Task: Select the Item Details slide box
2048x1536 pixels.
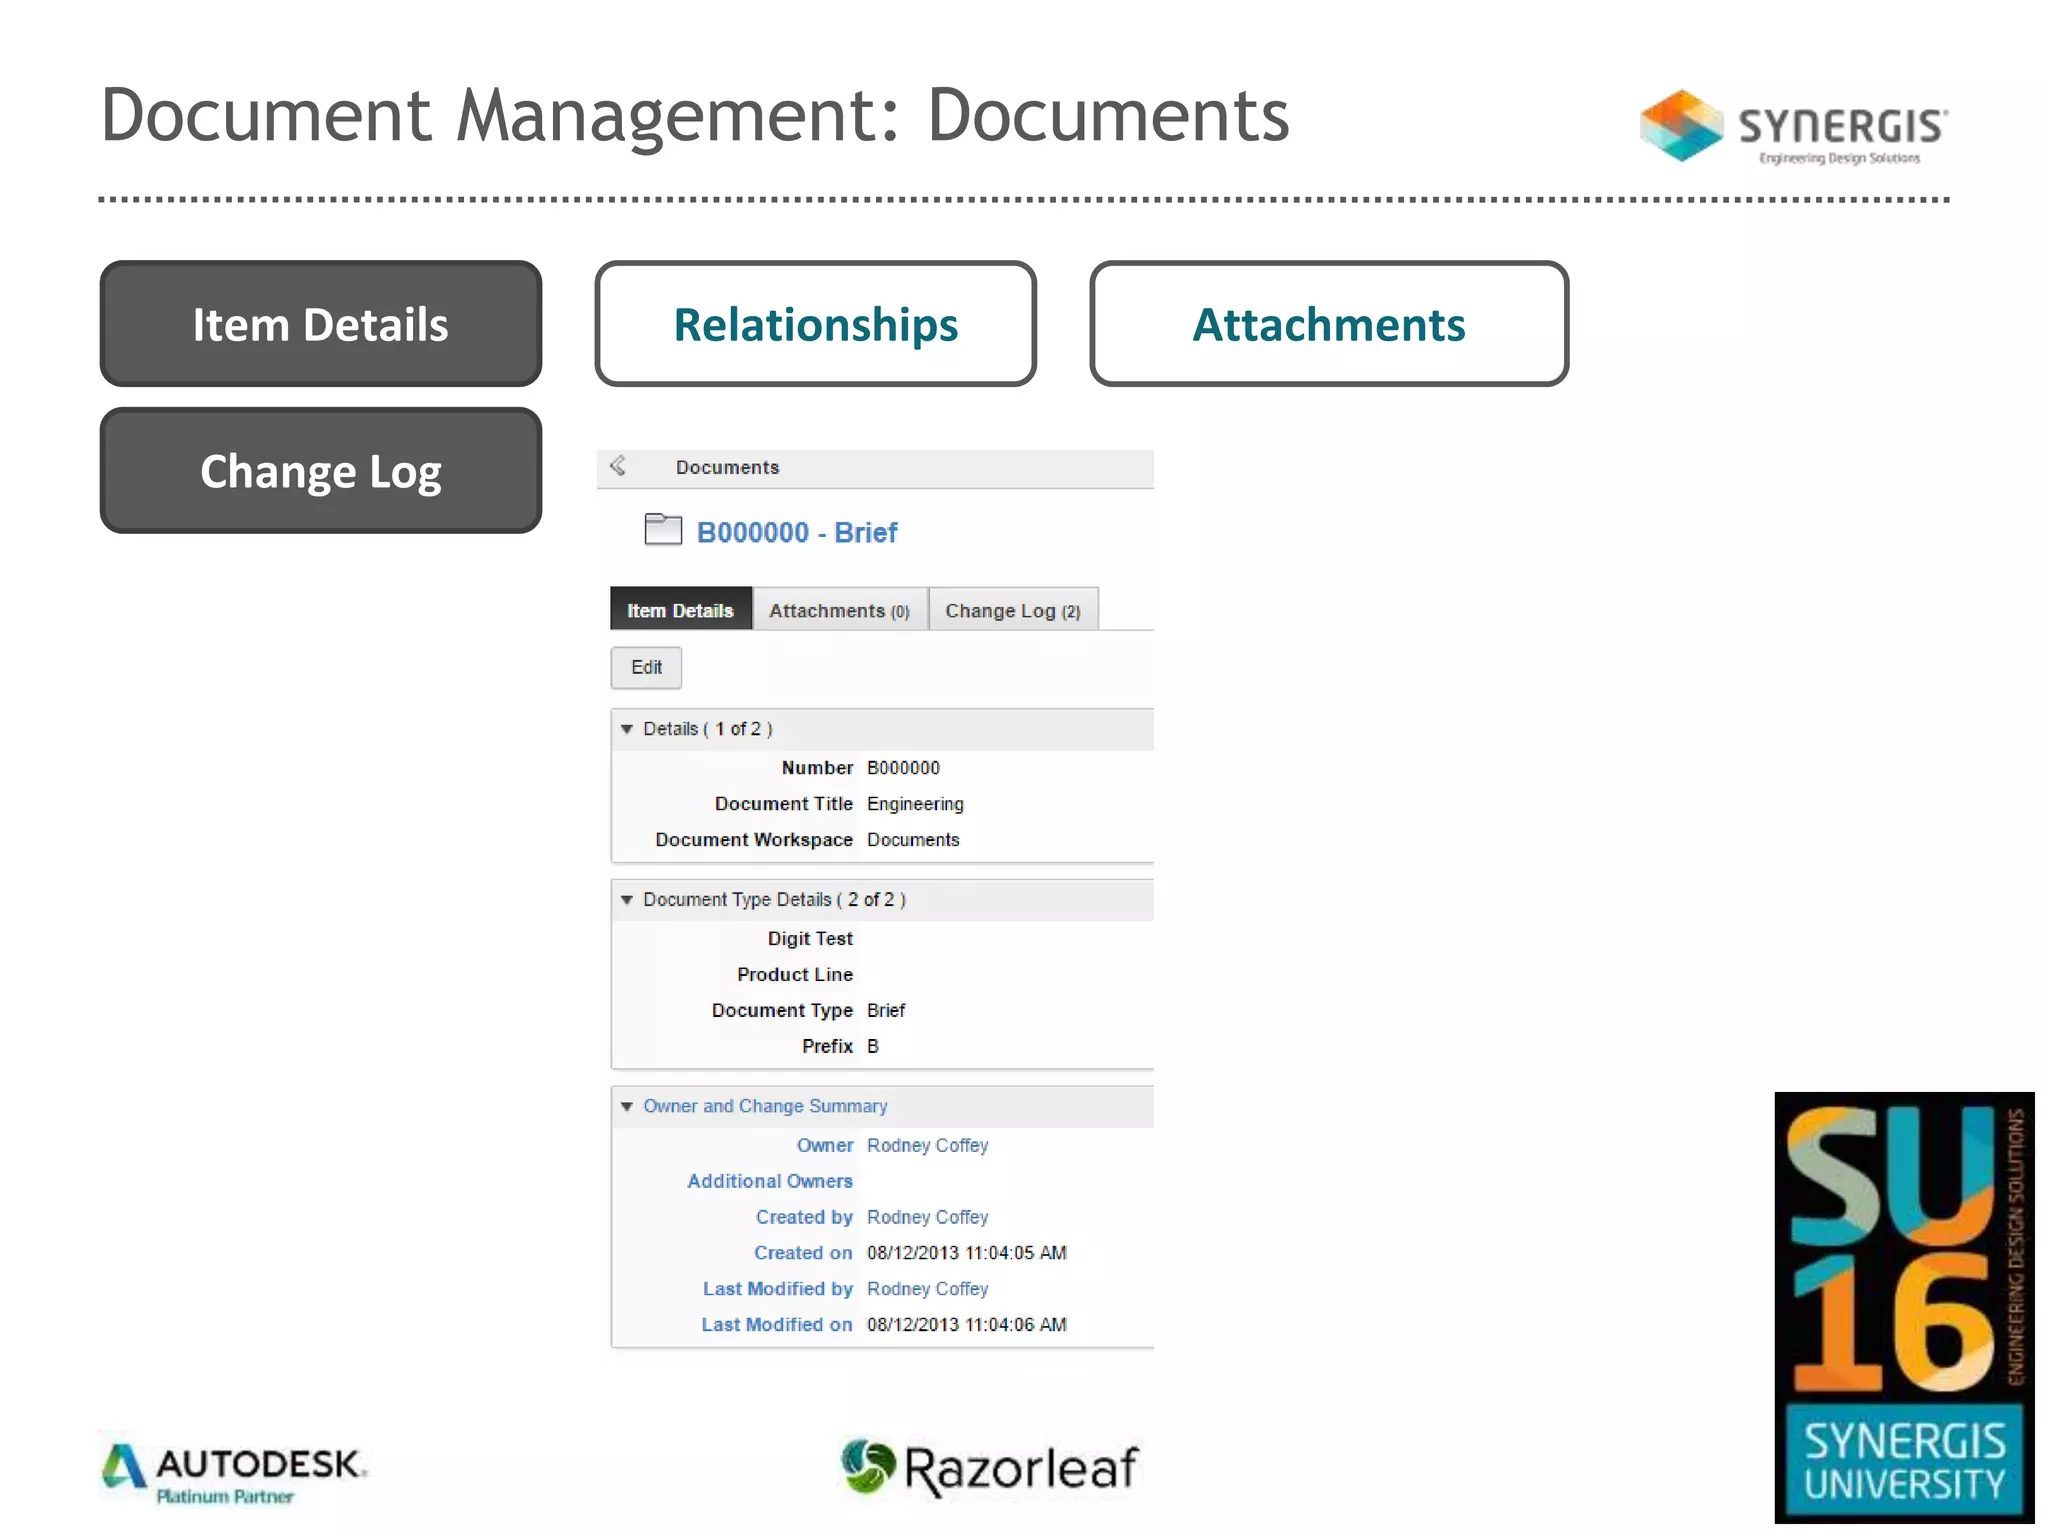Action: pos(321,324)
